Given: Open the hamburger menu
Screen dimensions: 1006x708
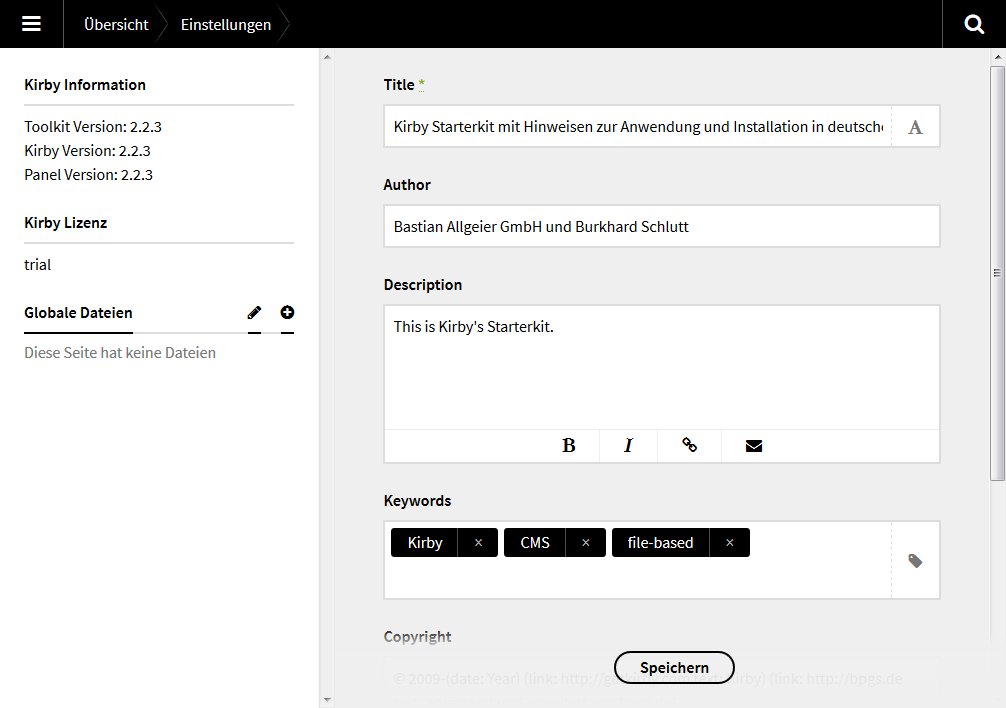Looking at the screenshot, I should (x=31, y=24).
